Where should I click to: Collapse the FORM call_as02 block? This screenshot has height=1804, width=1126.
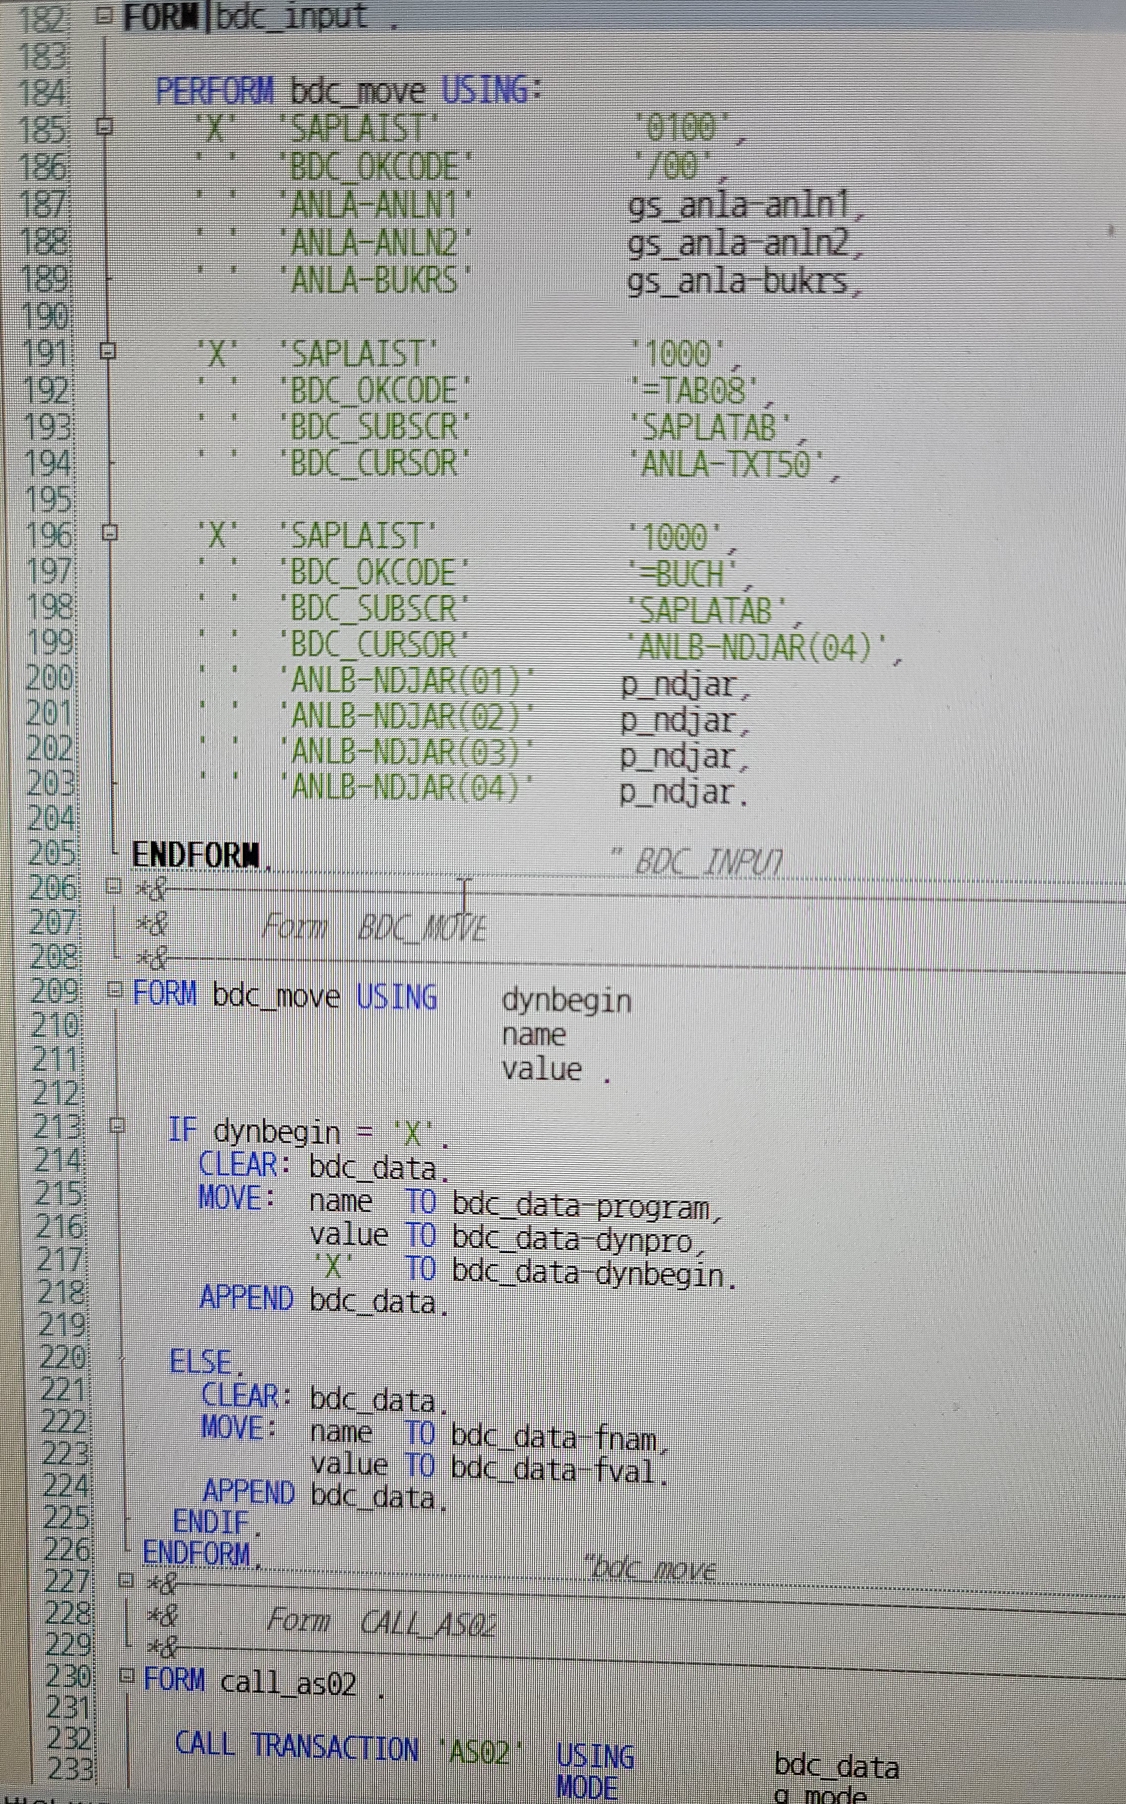tap(126, 1675)
